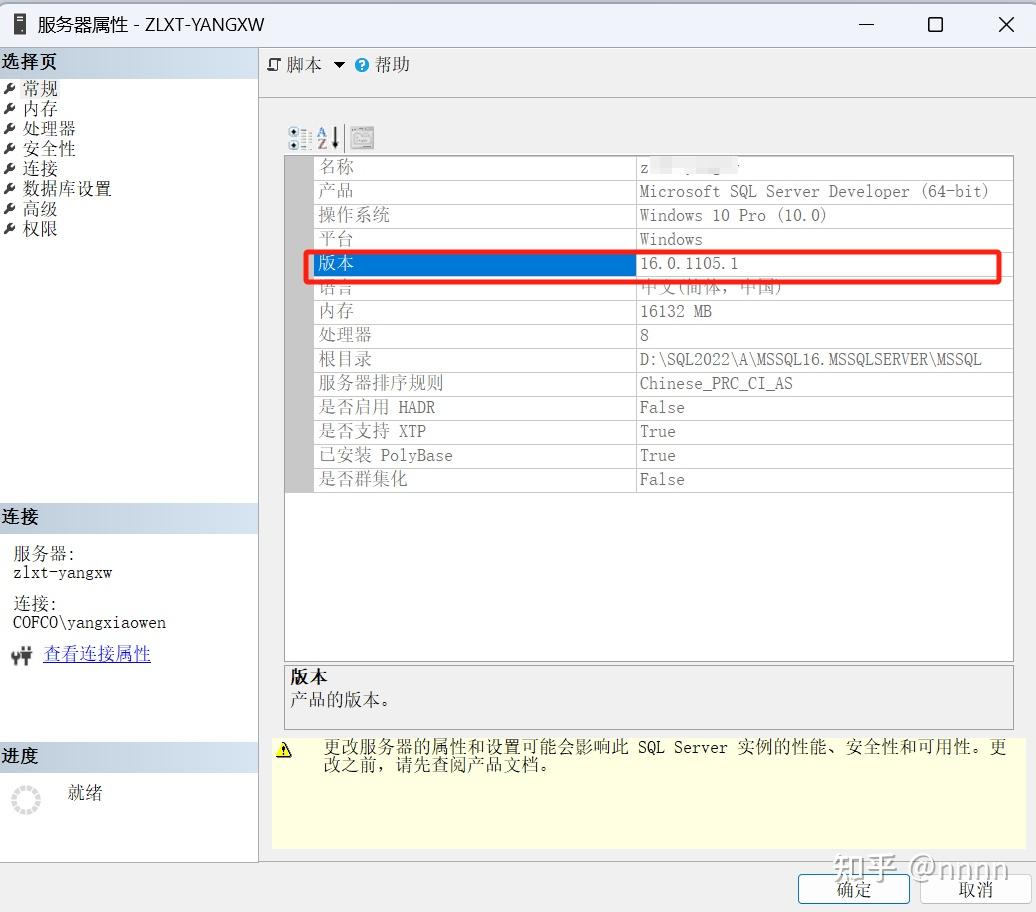The height and width of the screenshot is (912, 1036).
Task: Select the 内存 page
Action: pyautogui.click(x=39, y=108)
